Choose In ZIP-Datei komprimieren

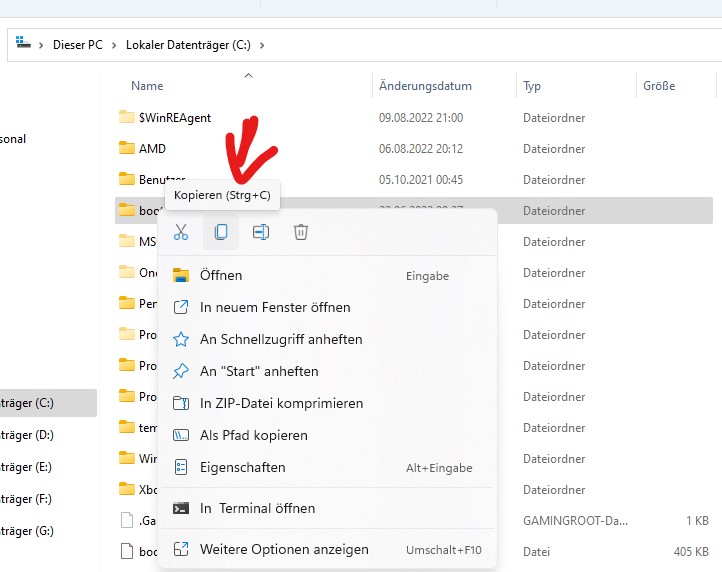pos(327,403)
